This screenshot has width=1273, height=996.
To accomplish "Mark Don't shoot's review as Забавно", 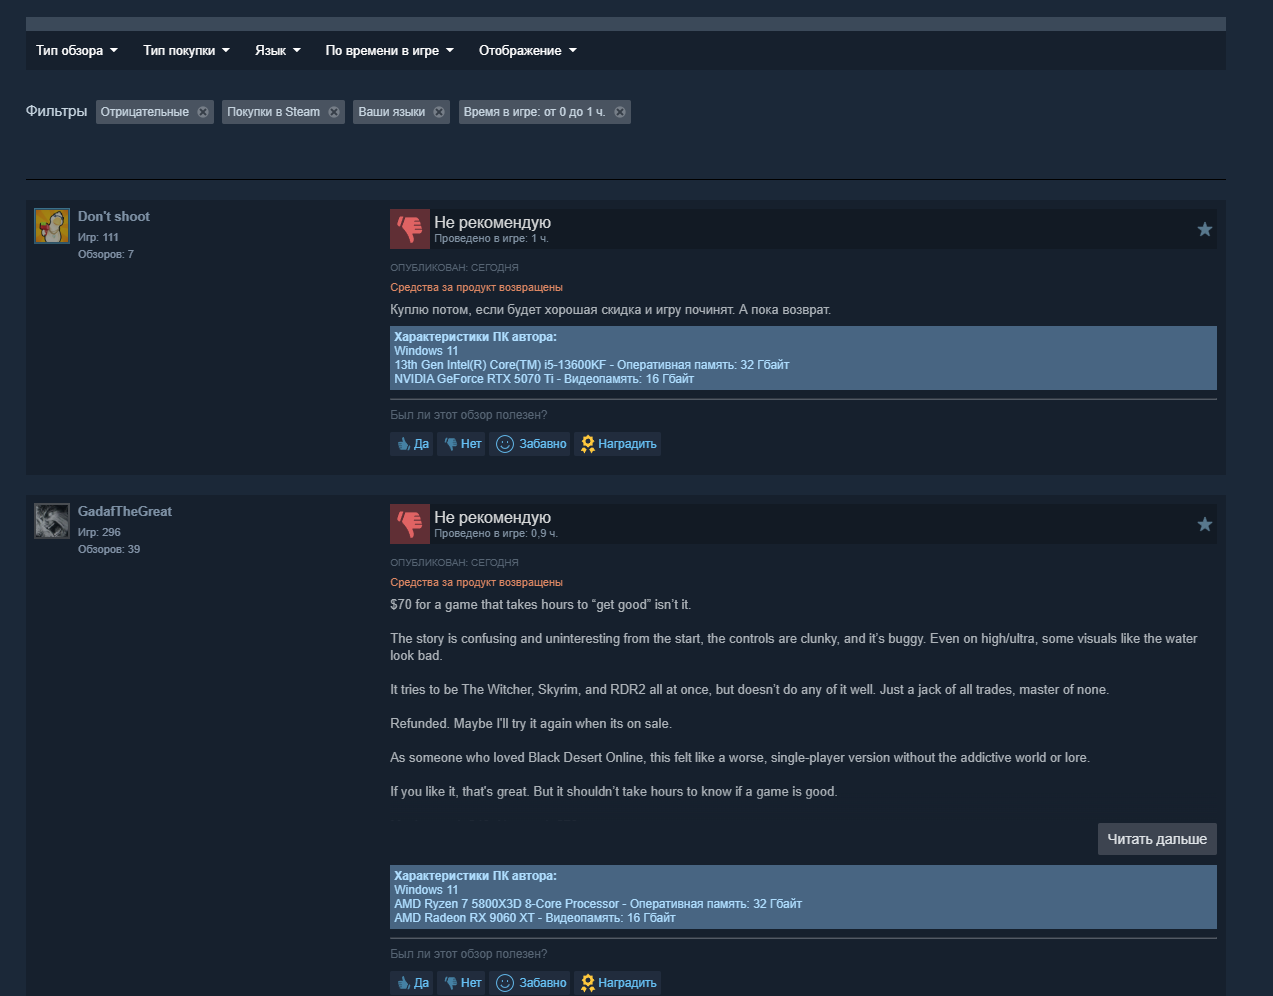I will click(x=530, y=444).
